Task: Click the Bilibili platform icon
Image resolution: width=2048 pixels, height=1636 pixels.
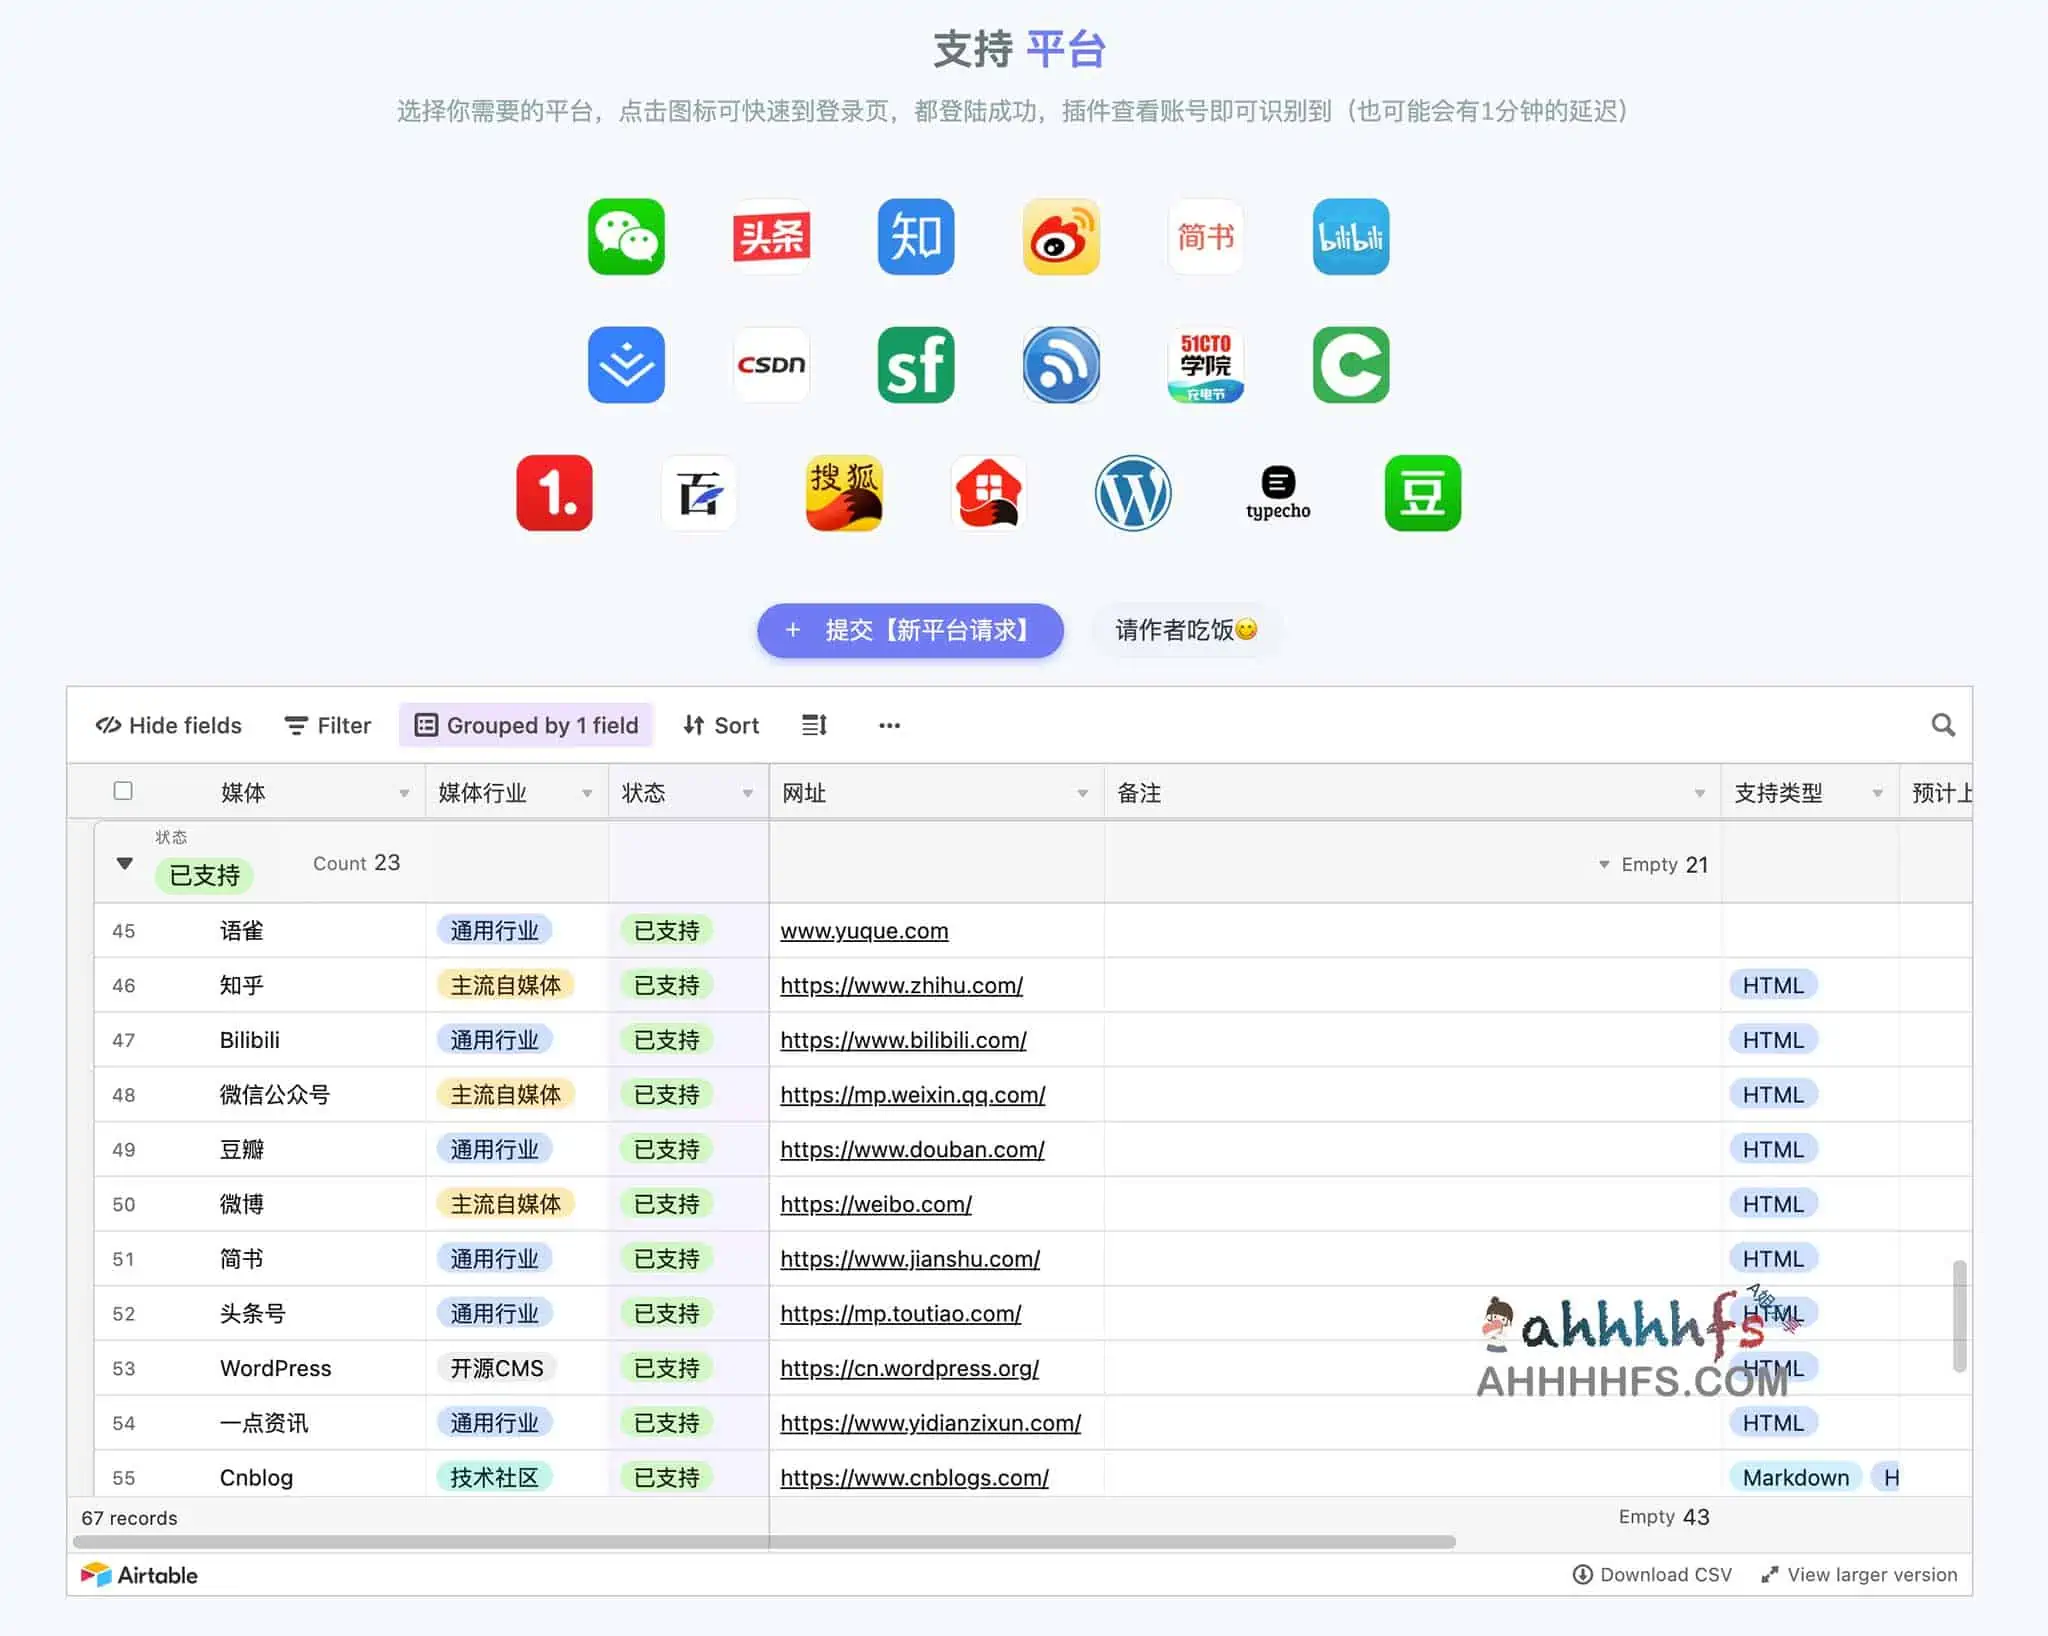Action: (x=1350, y=237)
